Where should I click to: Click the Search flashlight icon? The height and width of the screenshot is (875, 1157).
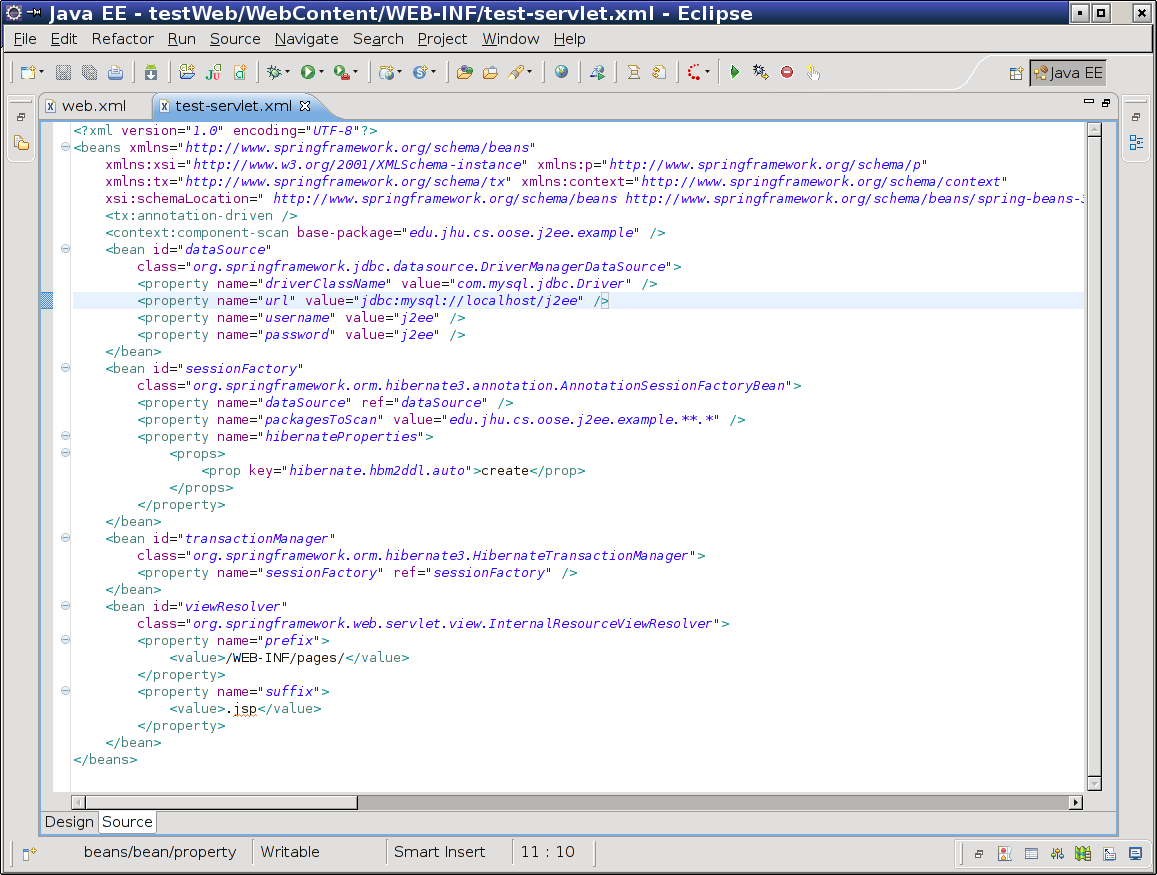[x=516, y=72]
